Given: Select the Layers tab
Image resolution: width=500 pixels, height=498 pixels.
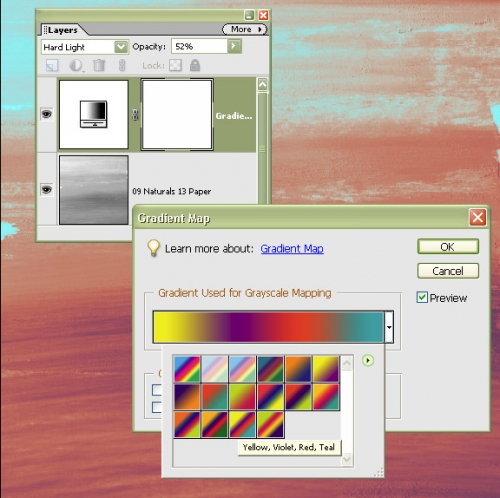Looking at the screenshot, I should coord(62,30).
